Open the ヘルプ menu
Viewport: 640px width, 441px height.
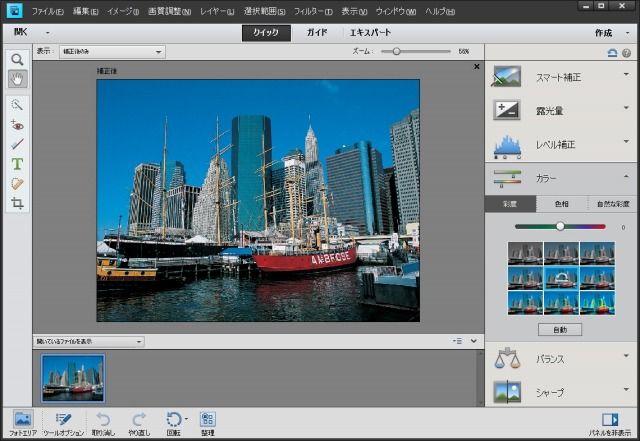click(x=440, y=11)
